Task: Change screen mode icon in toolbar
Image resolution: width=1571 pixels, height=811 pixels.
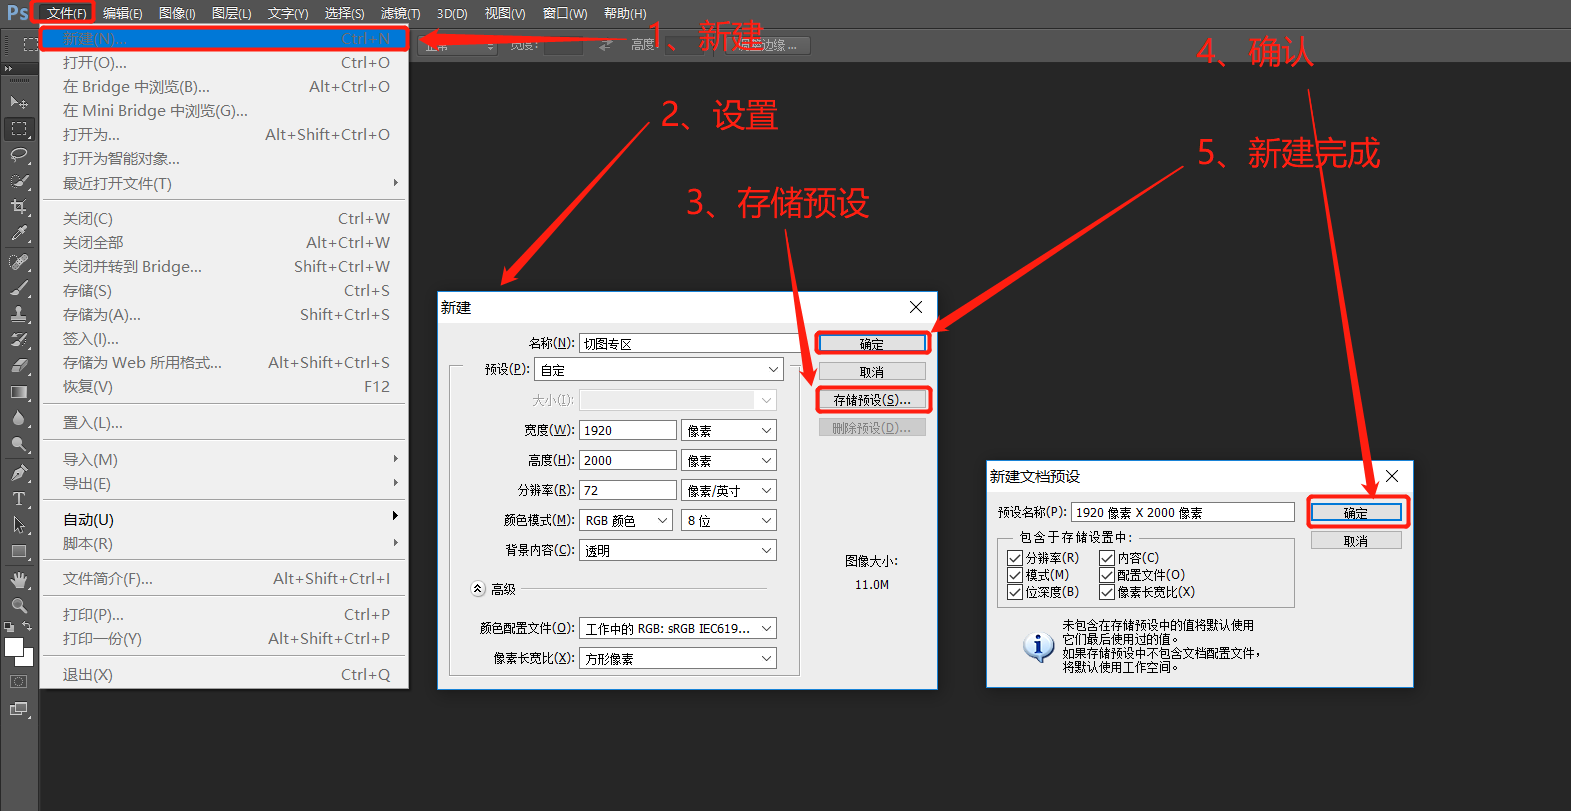Action: 19,709
